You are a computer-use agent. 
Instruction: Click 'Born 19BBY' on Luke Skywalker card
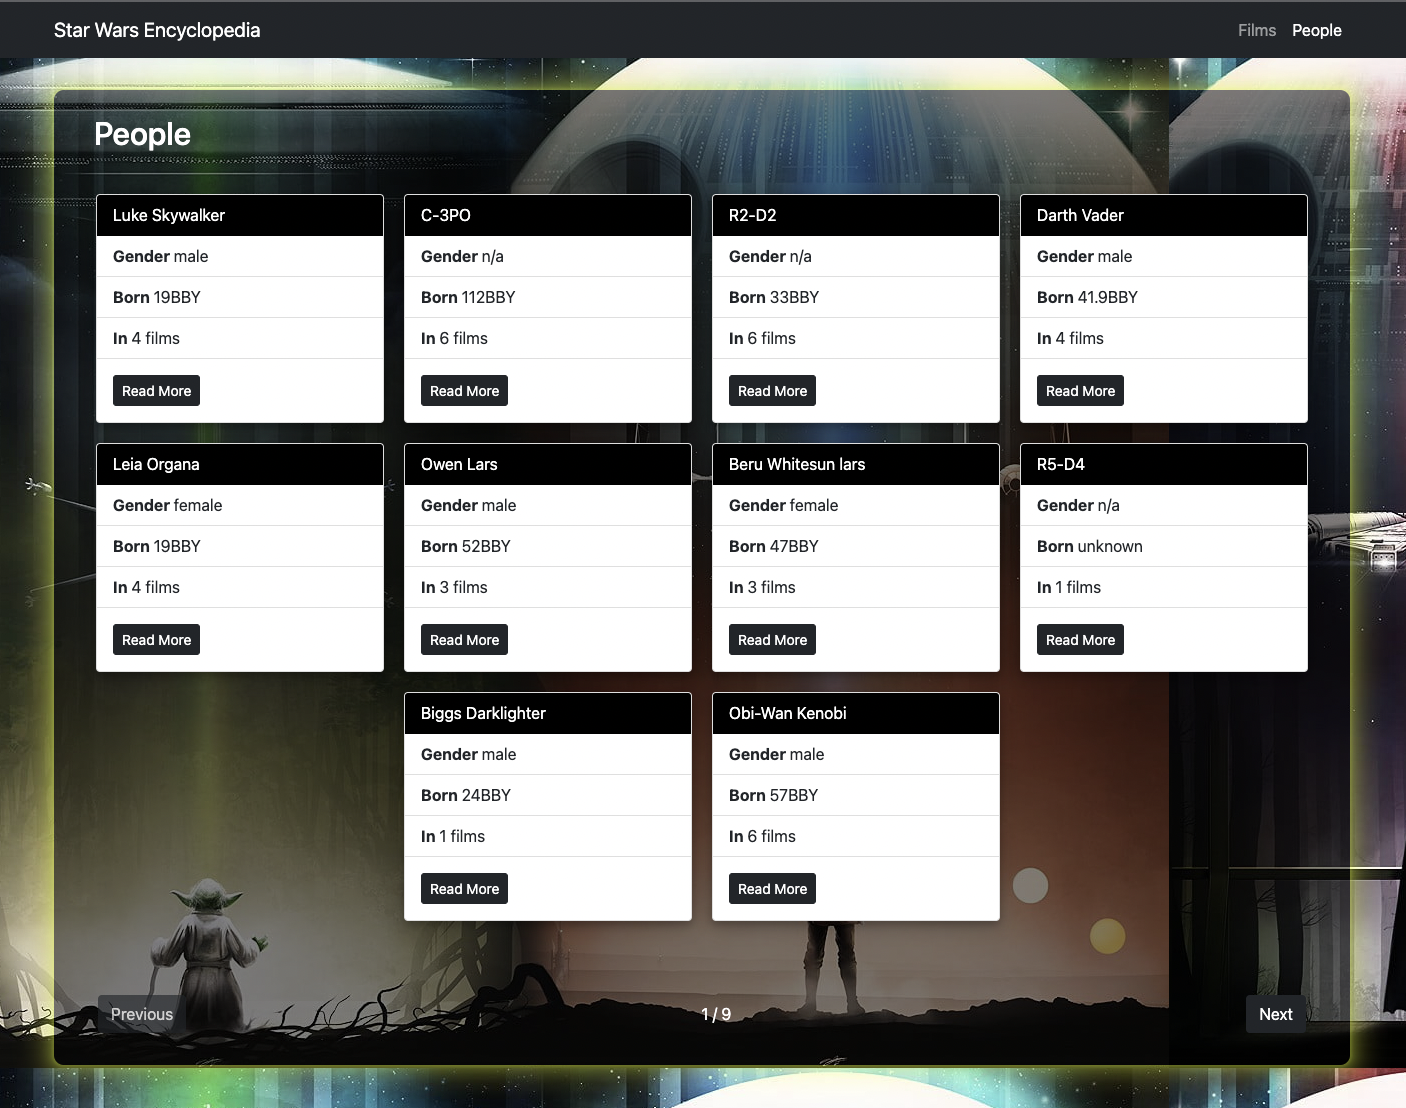(x=240, y=297)
